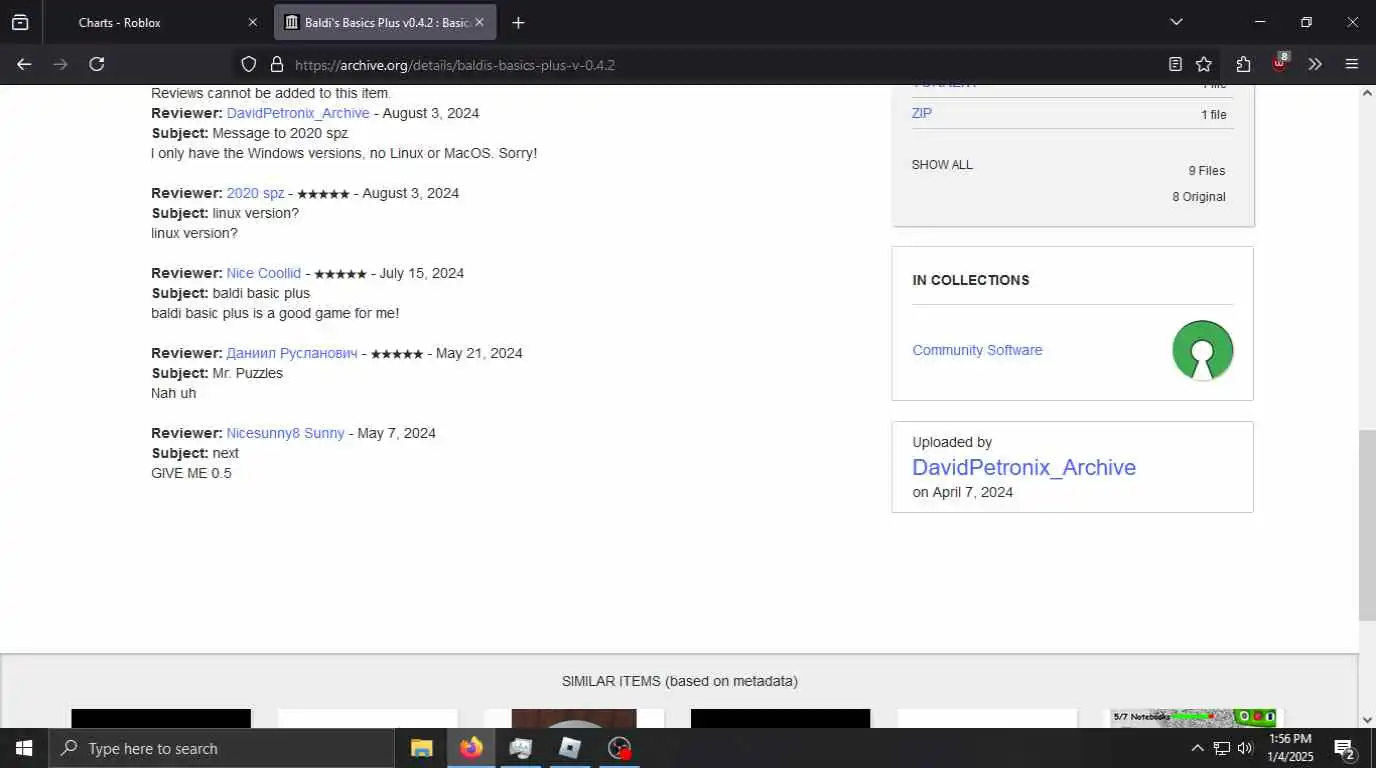The image size is (1376, 768).
Task: Open the clock showing 1:56 PM
Action: tap(1290, 748)
